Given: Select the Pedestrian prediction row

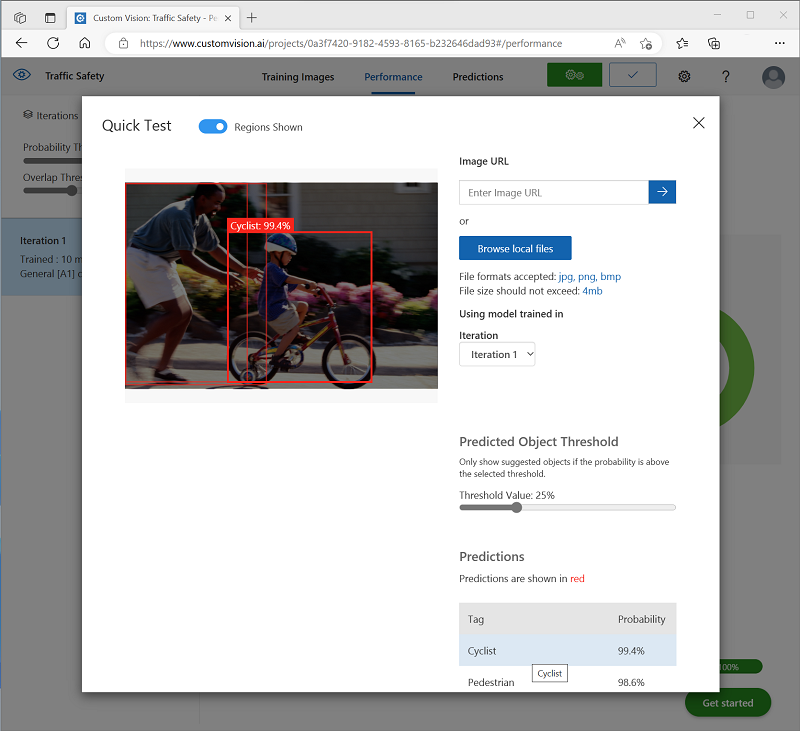Looking at the screenshot, I should click(567, 682).
